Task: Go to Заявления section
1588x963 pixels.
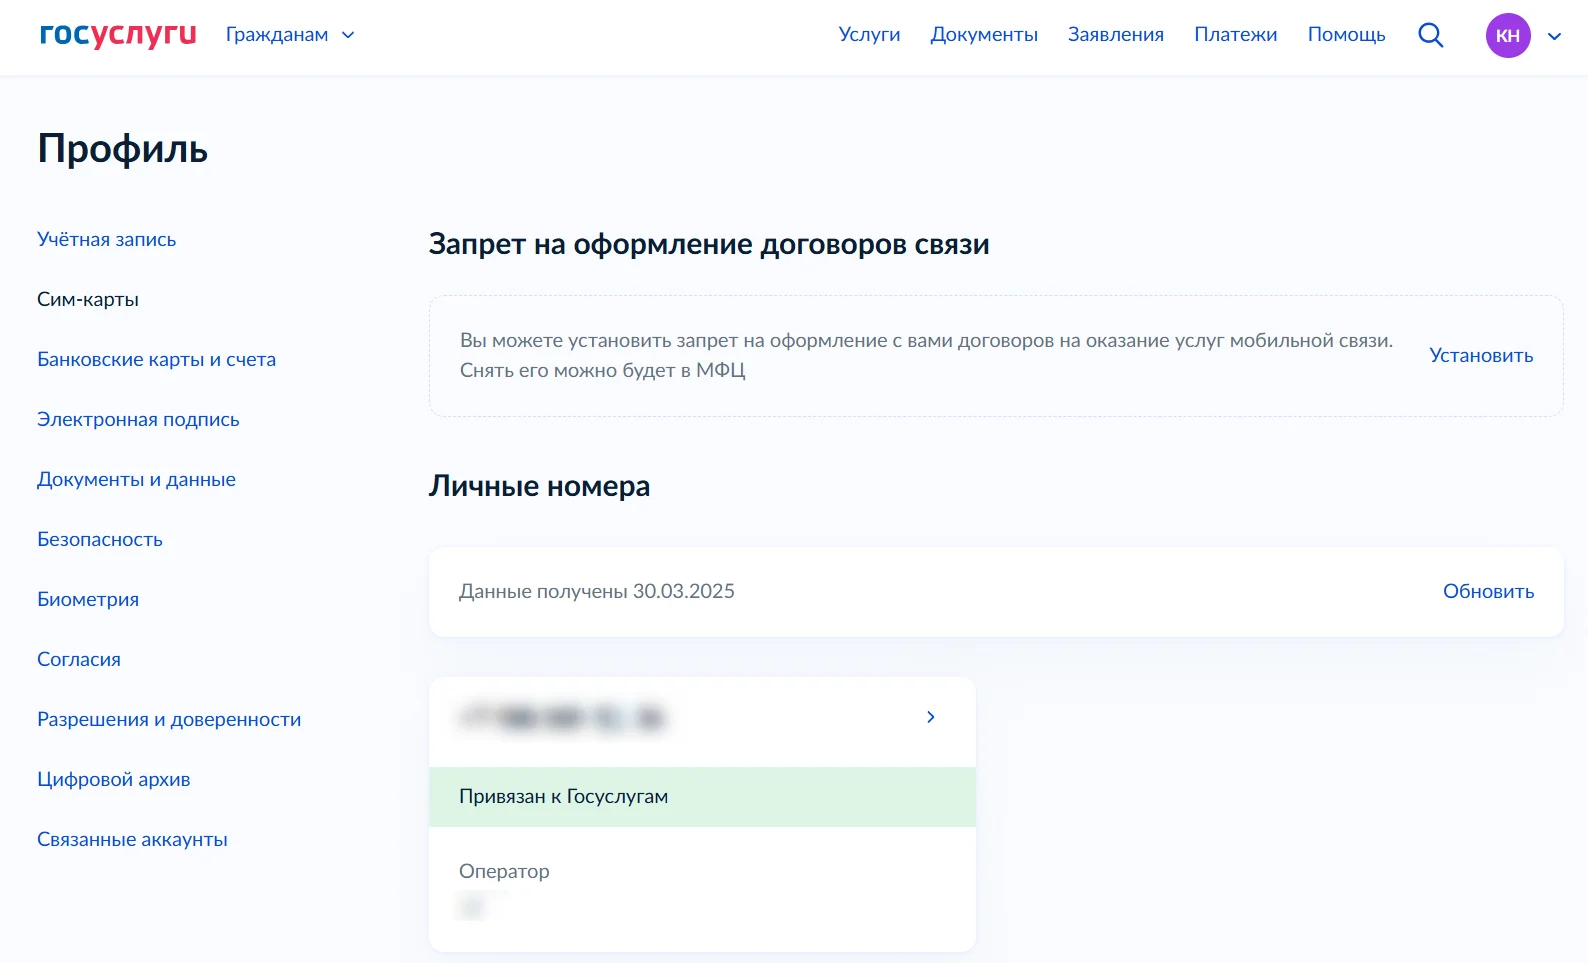Action: [1115, 35]
